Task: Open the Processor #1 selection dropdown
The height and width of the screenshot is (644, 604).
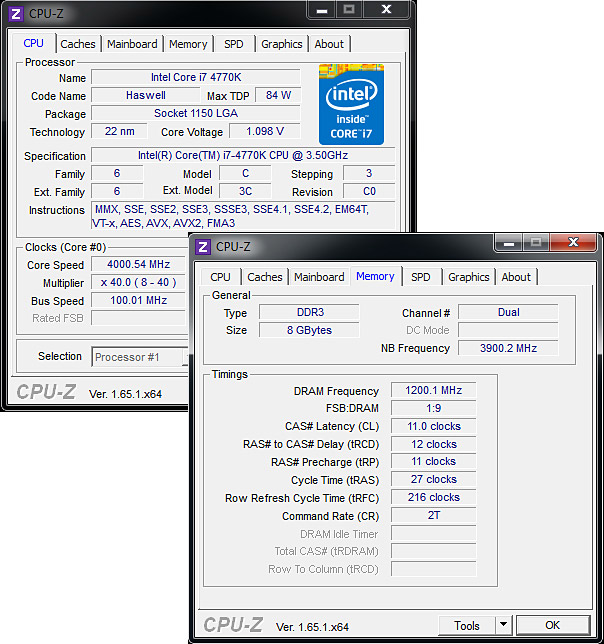Action: tap(140, 357)
